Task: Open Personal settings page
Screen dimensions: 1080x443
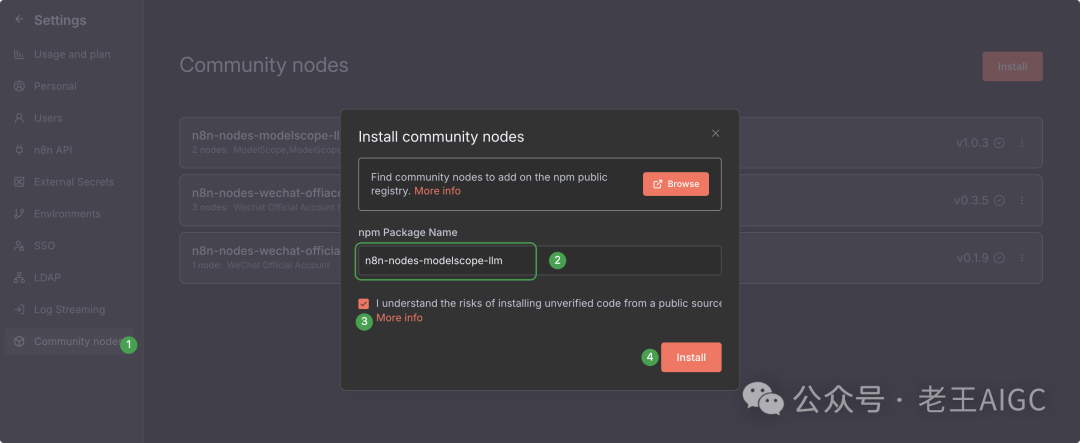Action: pyautogui.click(x=55, y=86)
